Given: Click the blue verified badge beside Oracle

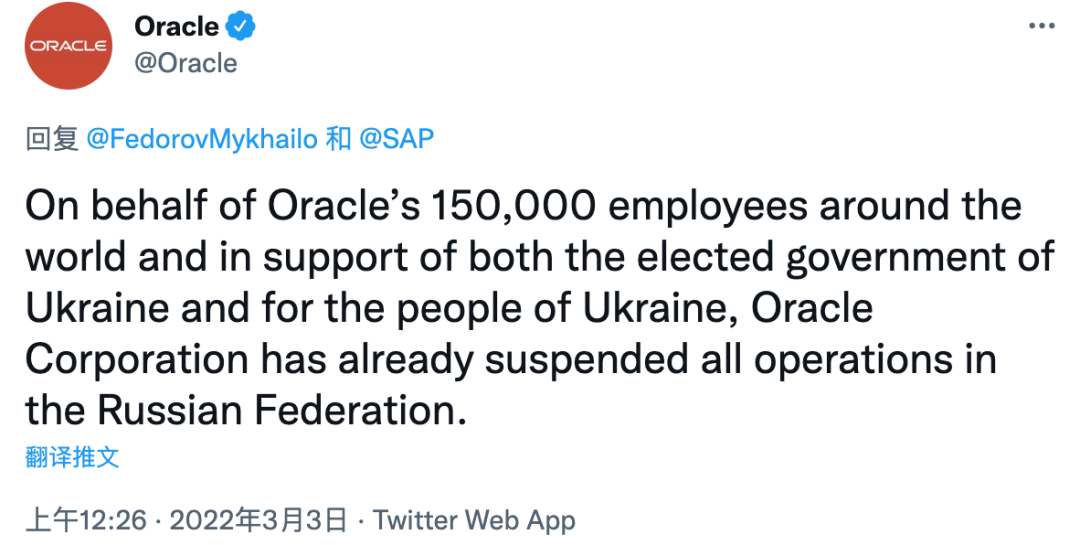Looking at the screenshot, I should 241,26.
